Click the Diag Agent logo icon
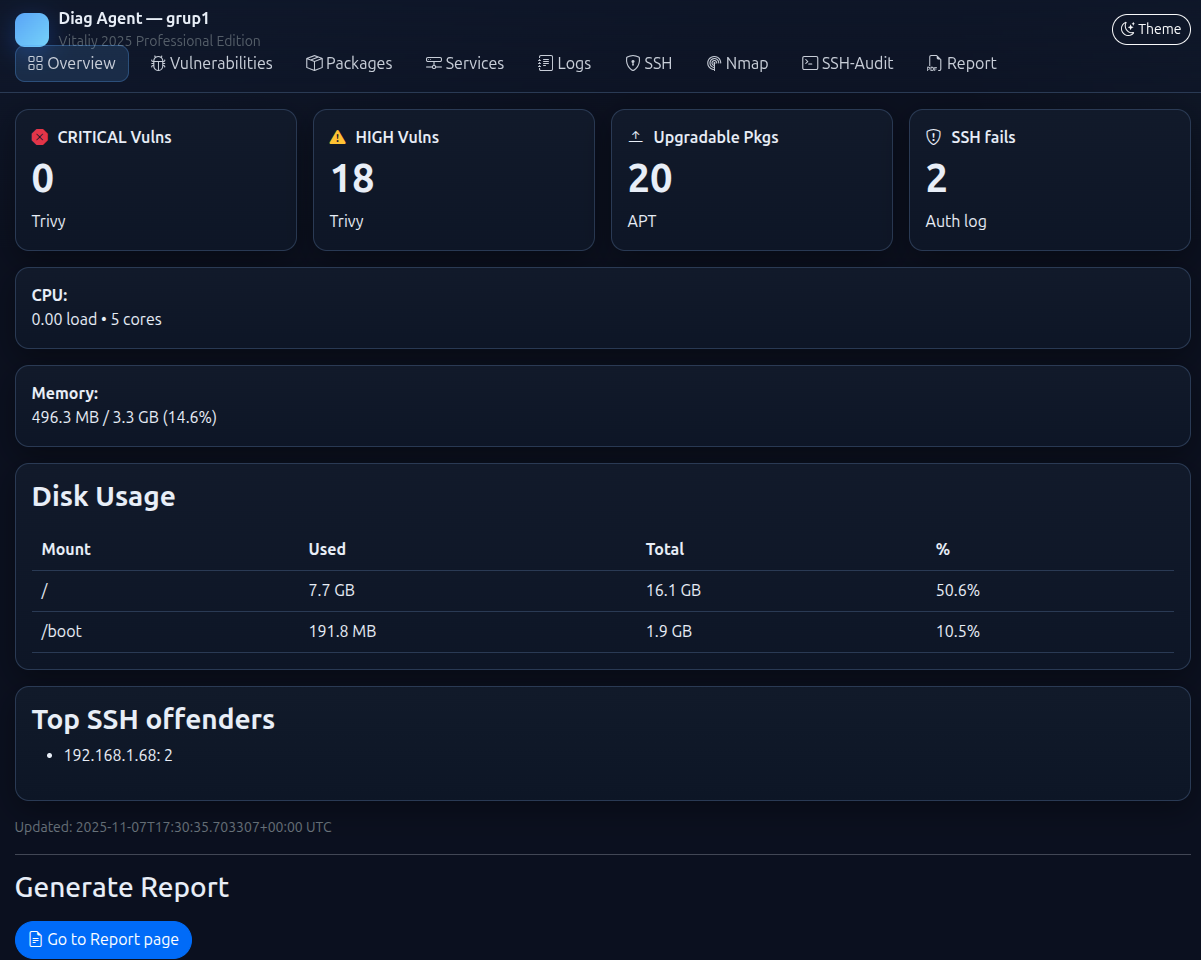 point(32,30)
